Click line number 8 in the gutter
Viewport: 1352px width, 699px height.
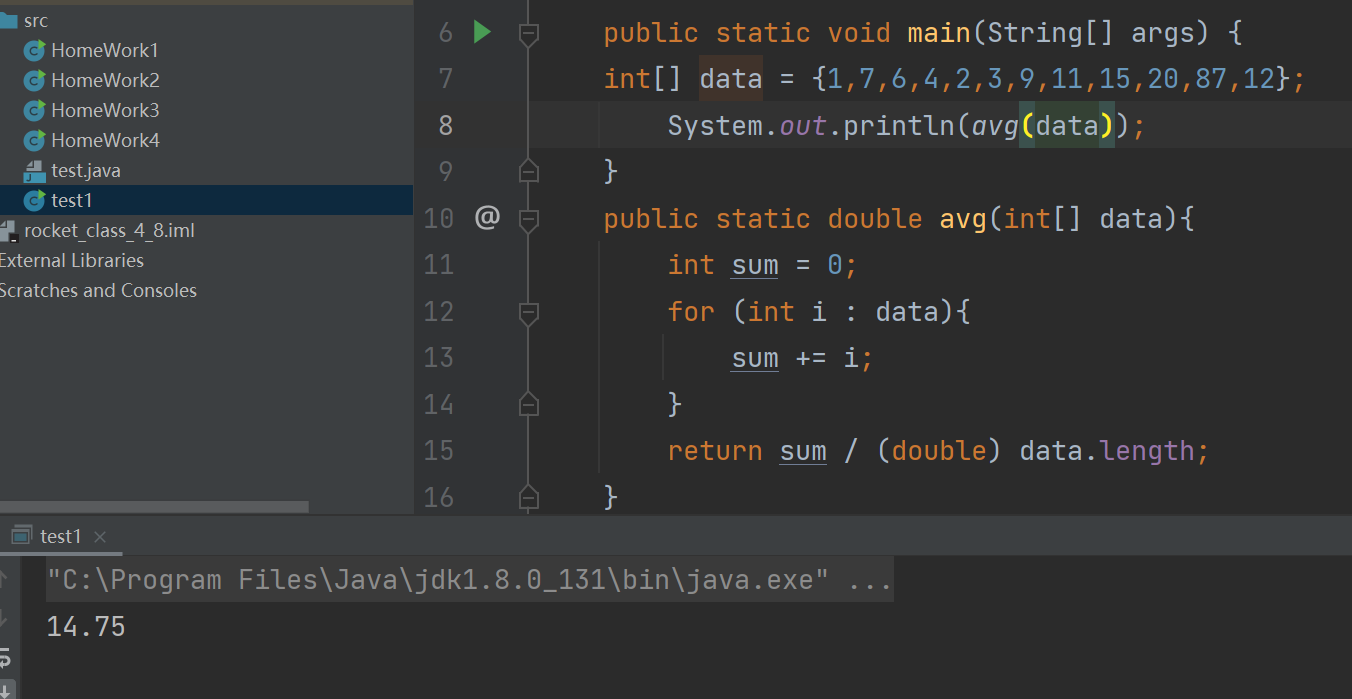445,125
